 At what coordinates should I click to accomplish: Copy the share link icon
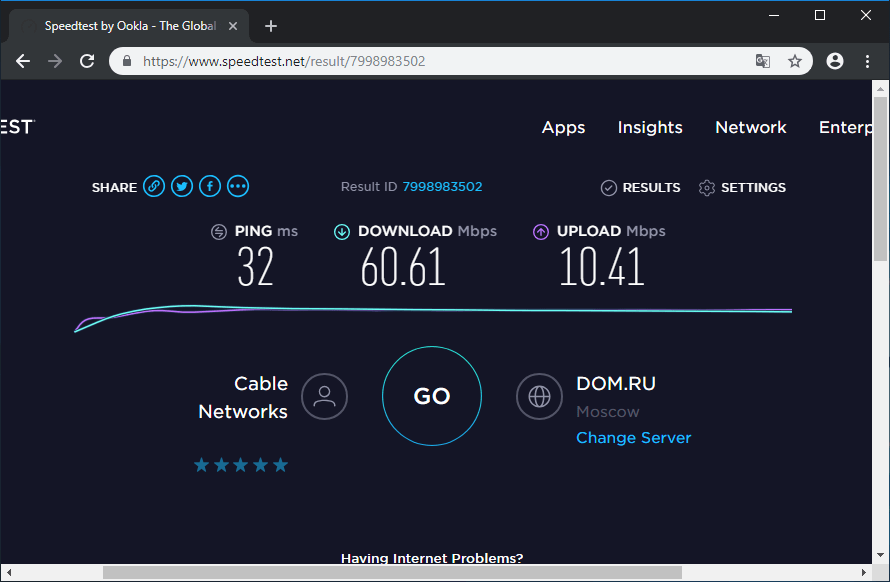pyautogui.click(x=153, y=186)
